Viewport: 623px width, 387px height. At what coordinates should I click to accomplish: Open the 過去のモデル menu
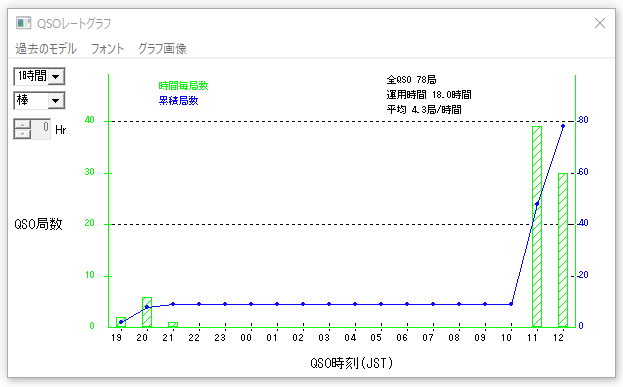point(46,48)
